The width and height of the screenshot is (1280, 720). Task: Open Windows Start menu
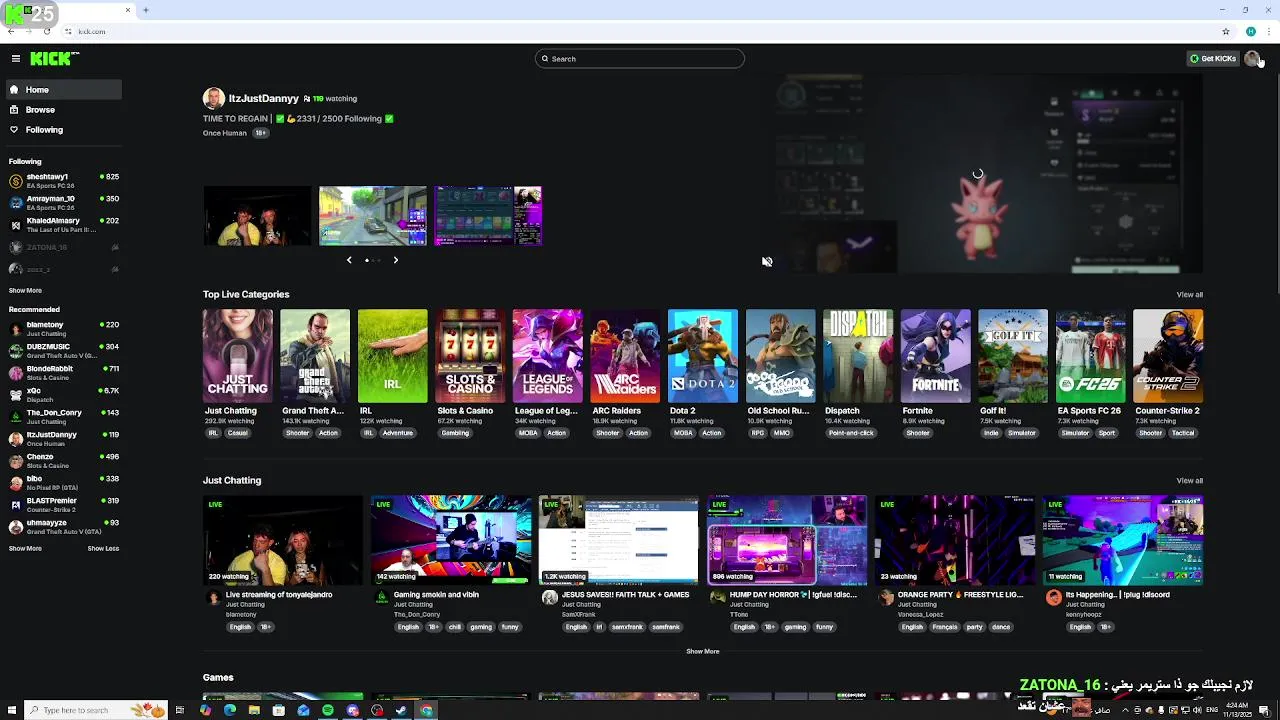click(10, 710)
